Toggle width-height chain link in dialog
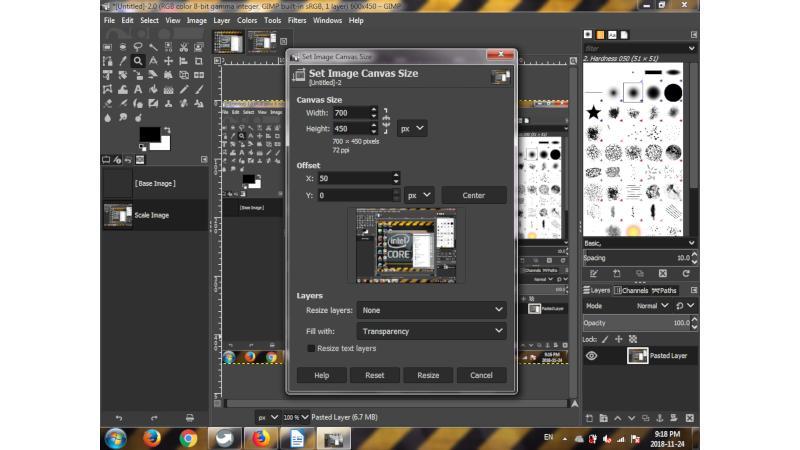The height and width of the screenshot is (450, 800). pos(386,120)
